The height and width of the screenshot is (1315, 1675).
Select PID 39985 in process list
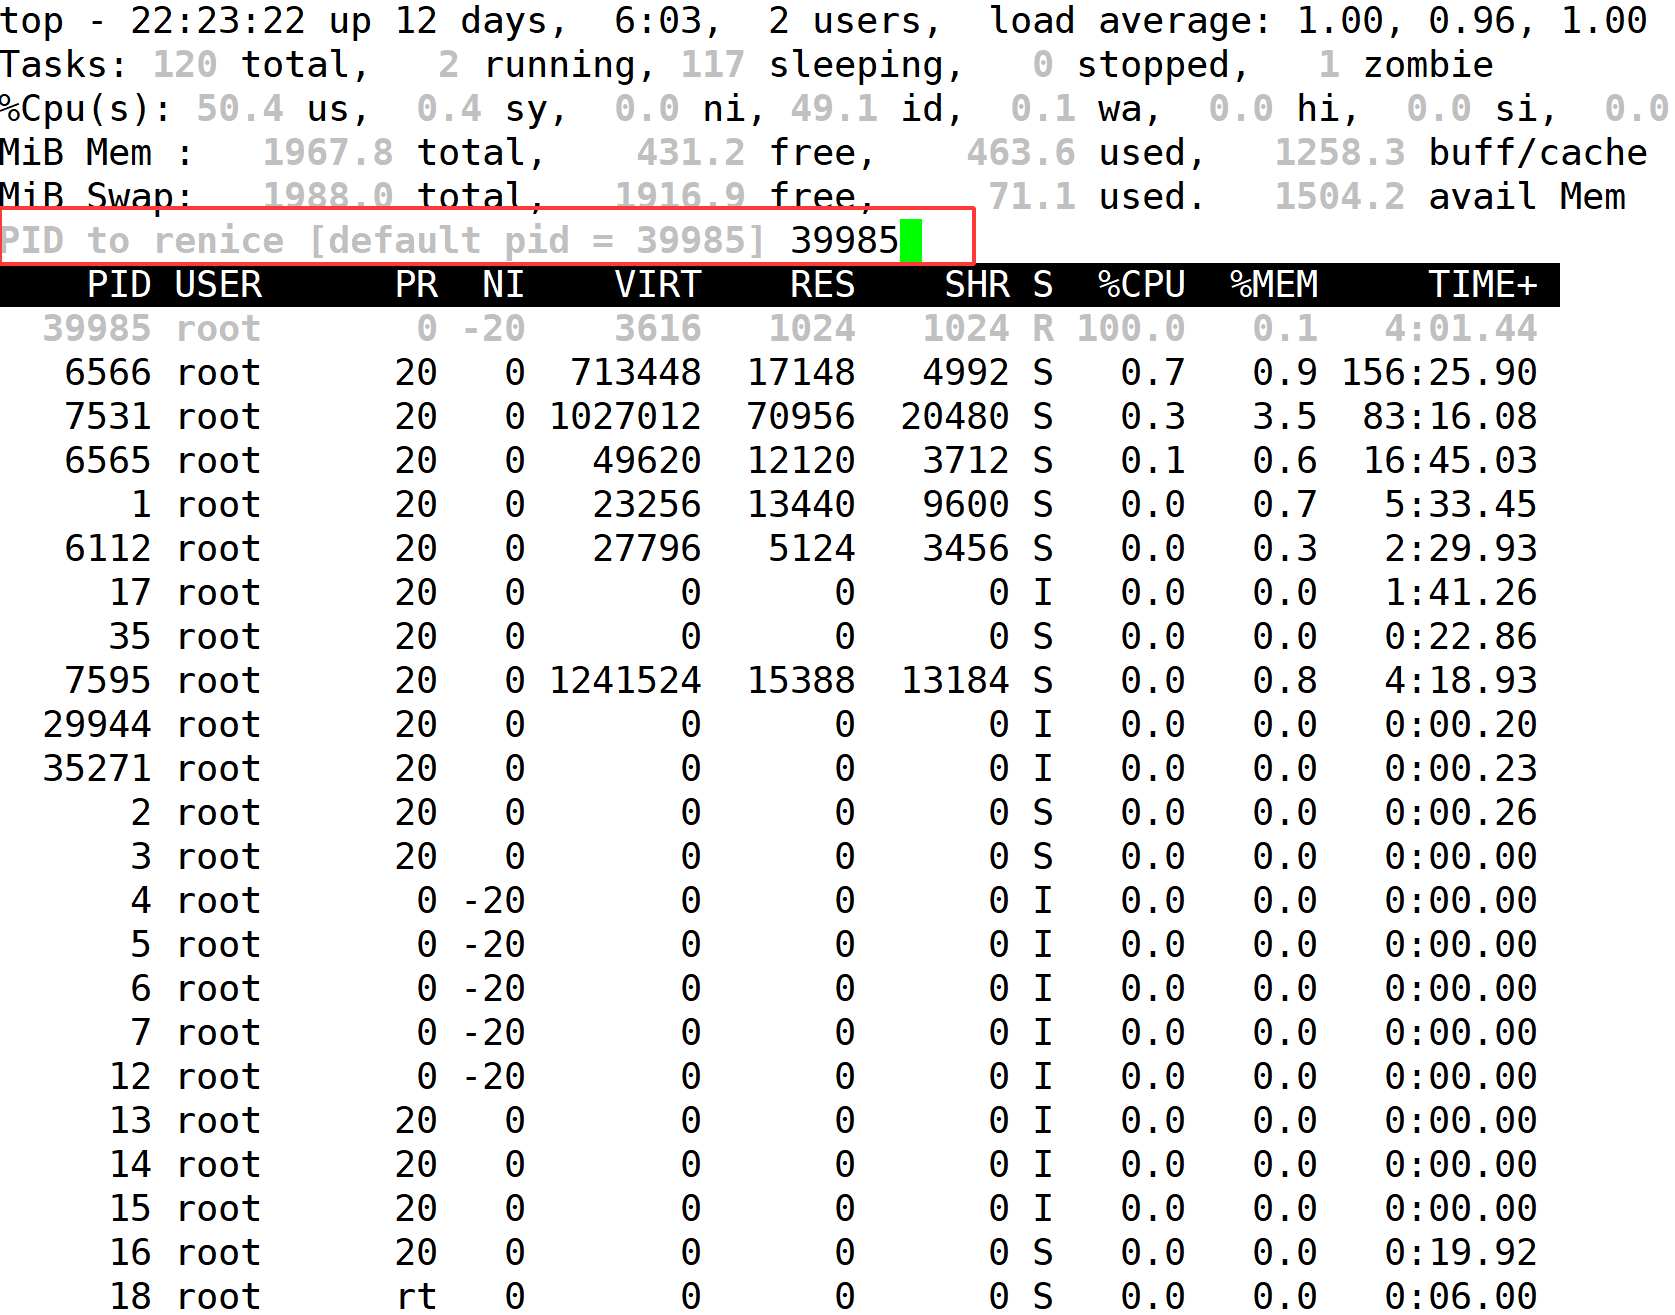(x=780, y=329)
